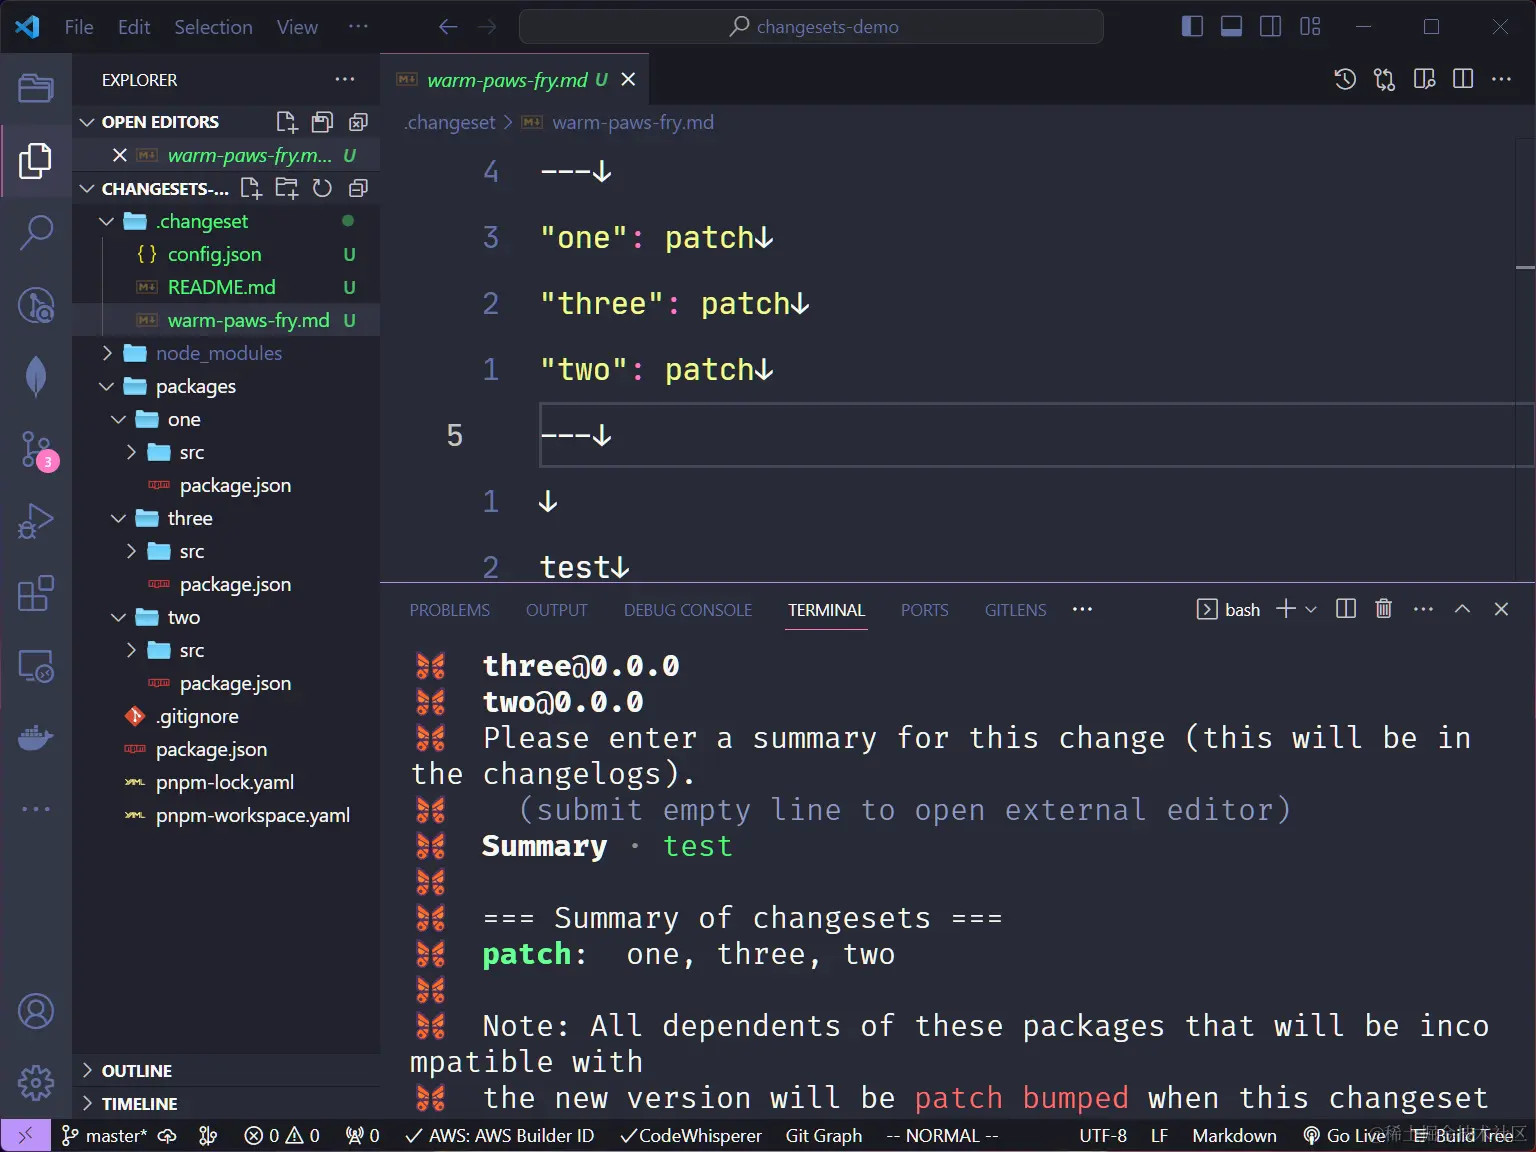
Task: Click Go Live server button
Action: tap(1344, 1136)
